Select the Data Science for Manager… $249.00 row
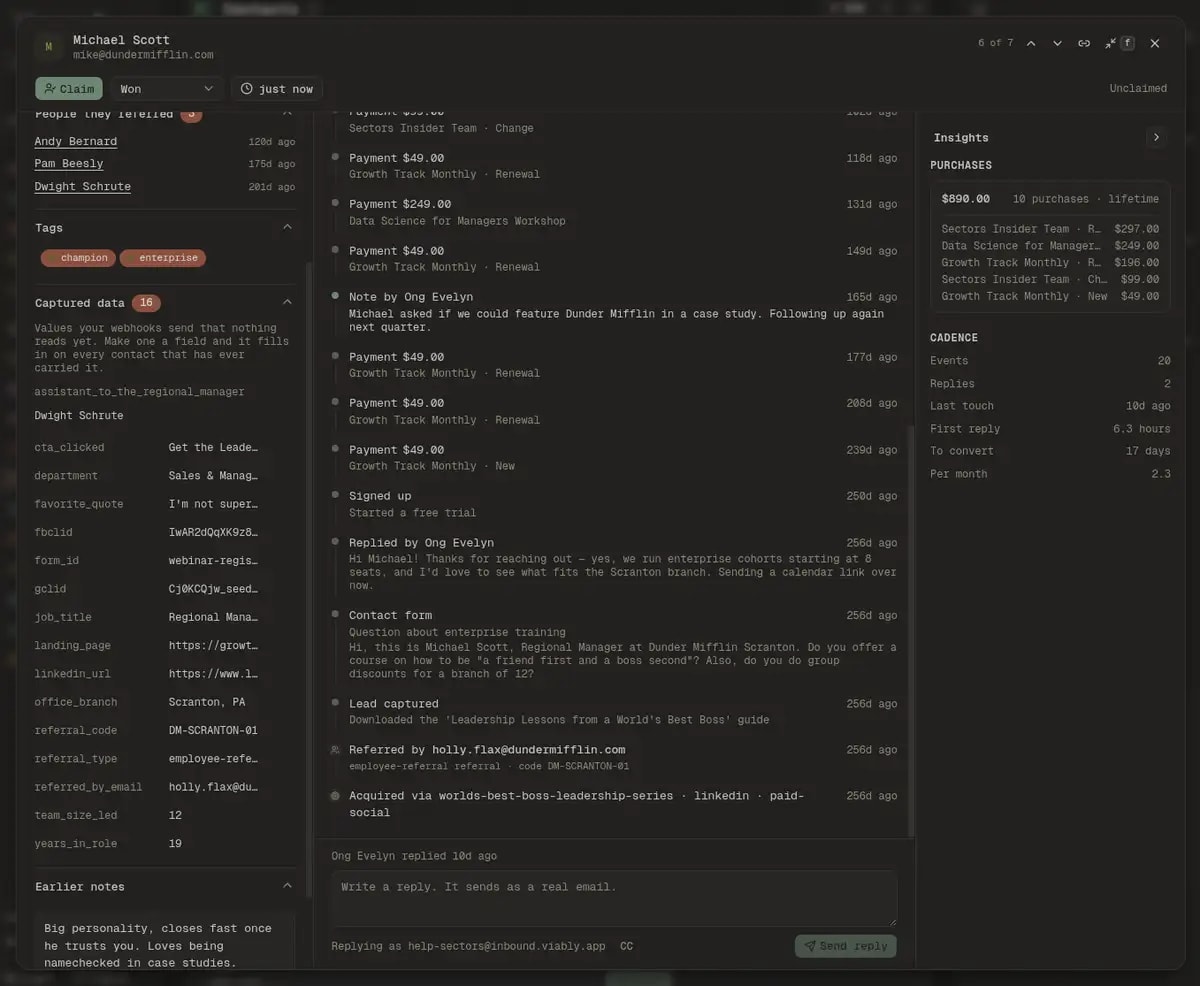This screenshot has width=1200, height=986. tap(1050, 246)
